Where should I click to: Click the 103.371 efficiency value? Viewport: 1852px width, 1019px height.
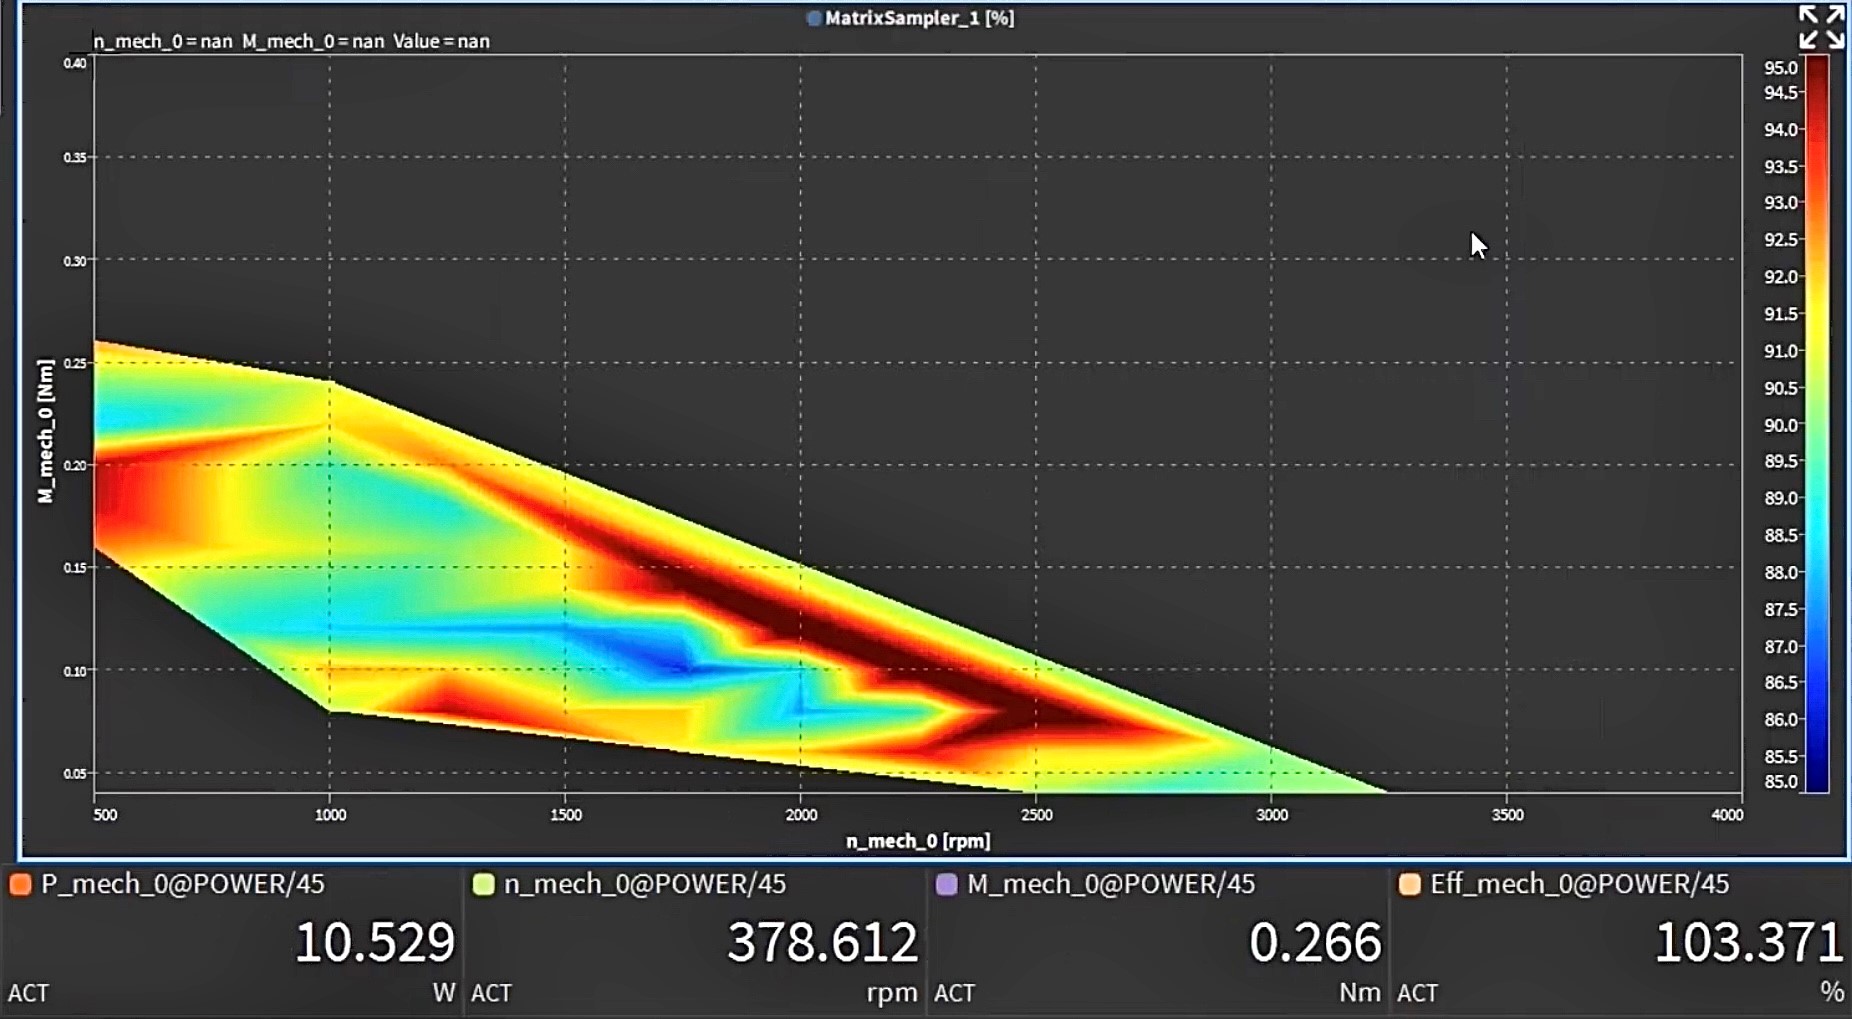1749,942
